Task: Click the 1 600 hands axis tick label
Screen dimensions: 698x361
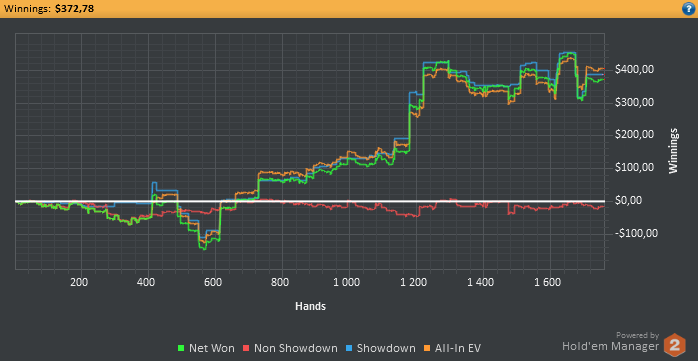Action: coord(549,282)
